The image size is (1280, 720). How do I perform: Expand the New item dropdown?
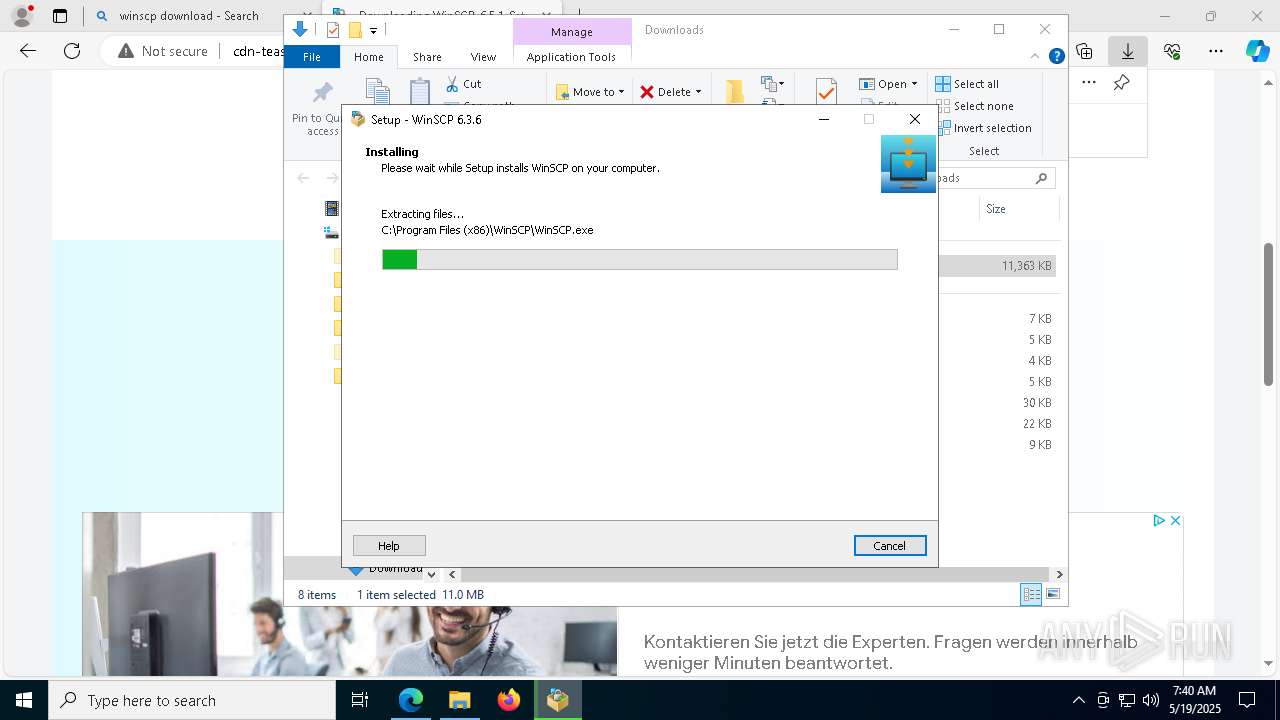[773, 84]
